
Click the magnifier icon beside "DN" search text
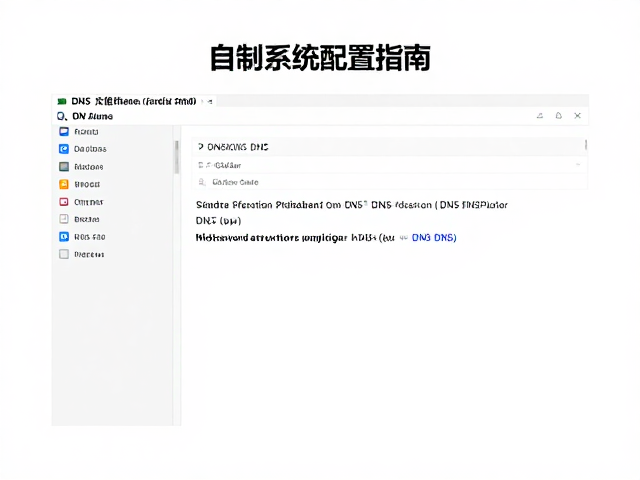click(x=62, y=116)
